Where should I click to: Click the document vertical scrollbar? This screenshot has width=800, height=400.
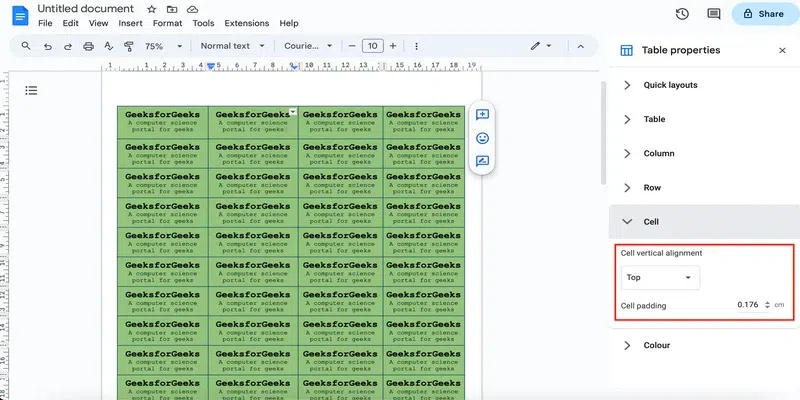(x=604, y=133)
